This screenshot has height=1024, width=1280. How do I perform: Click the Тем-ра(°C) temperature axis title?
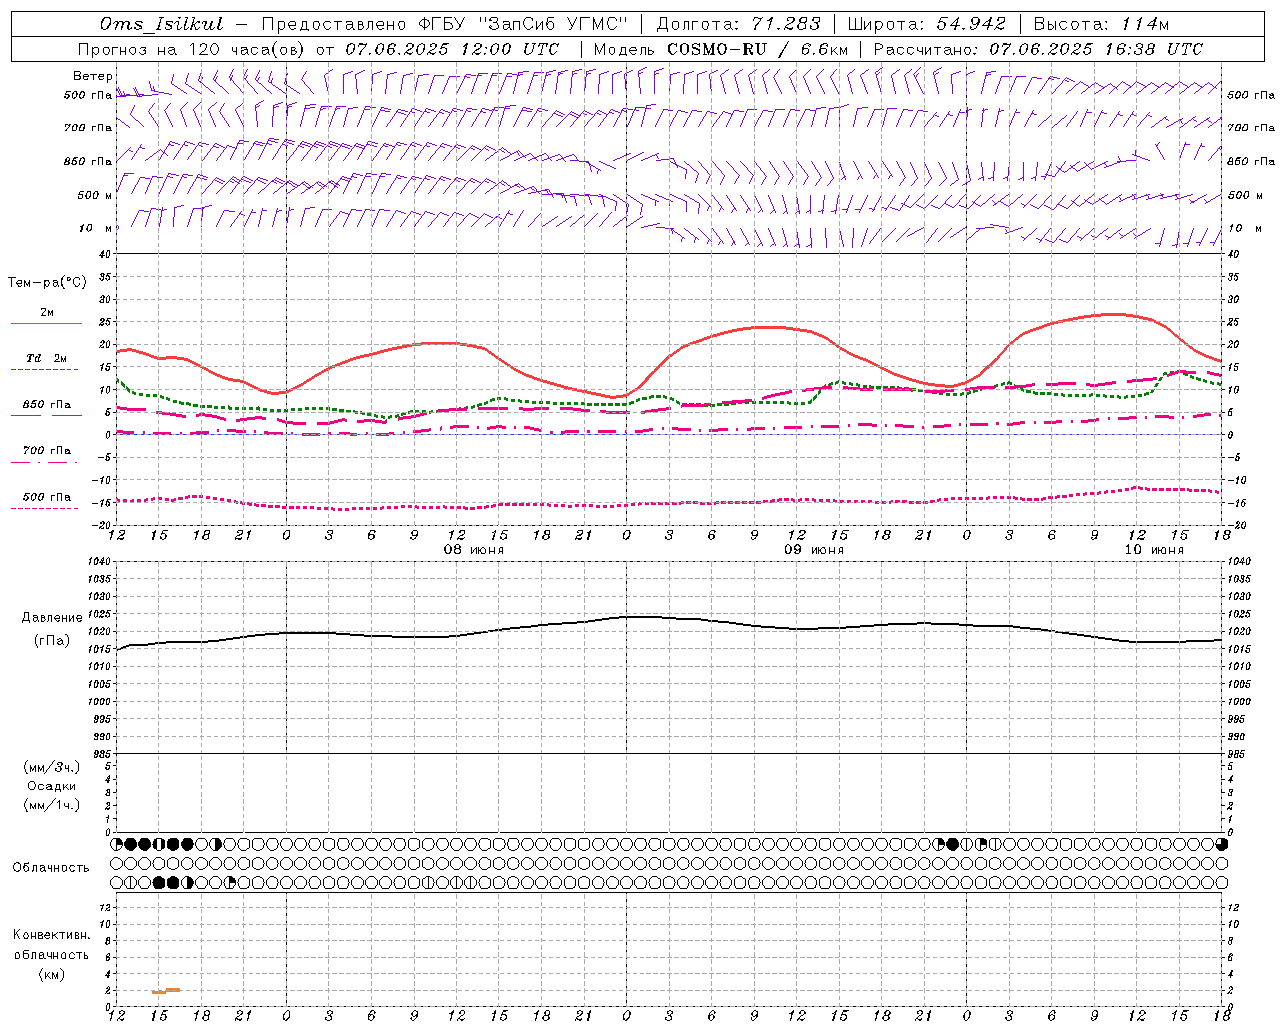[x=47, y=283]
